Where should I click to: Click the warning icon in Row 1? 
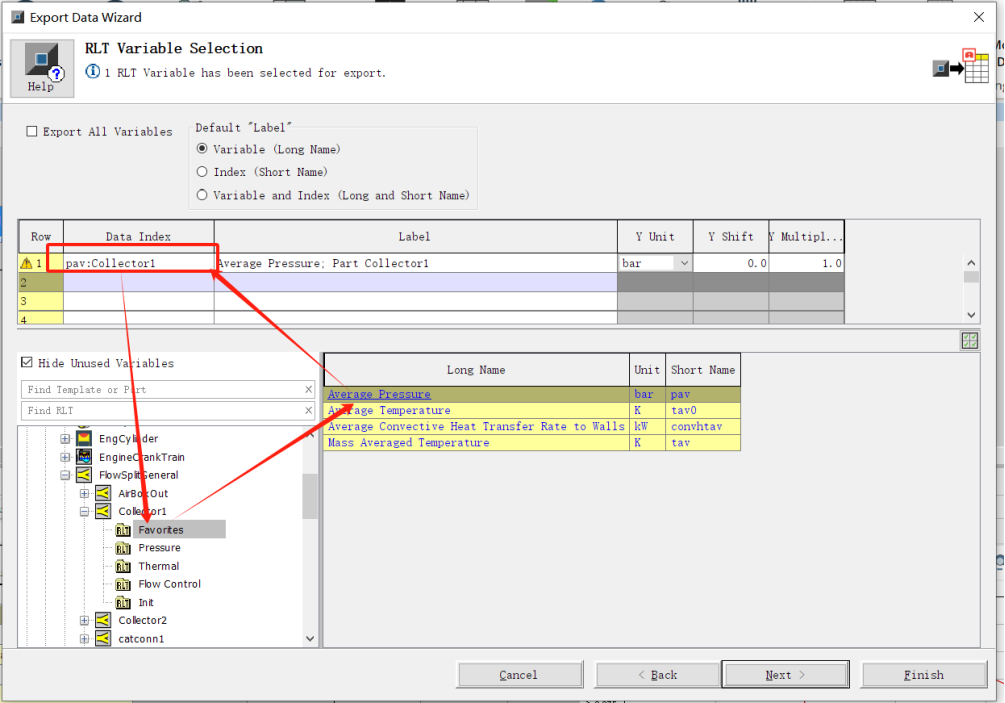(26, 263)
